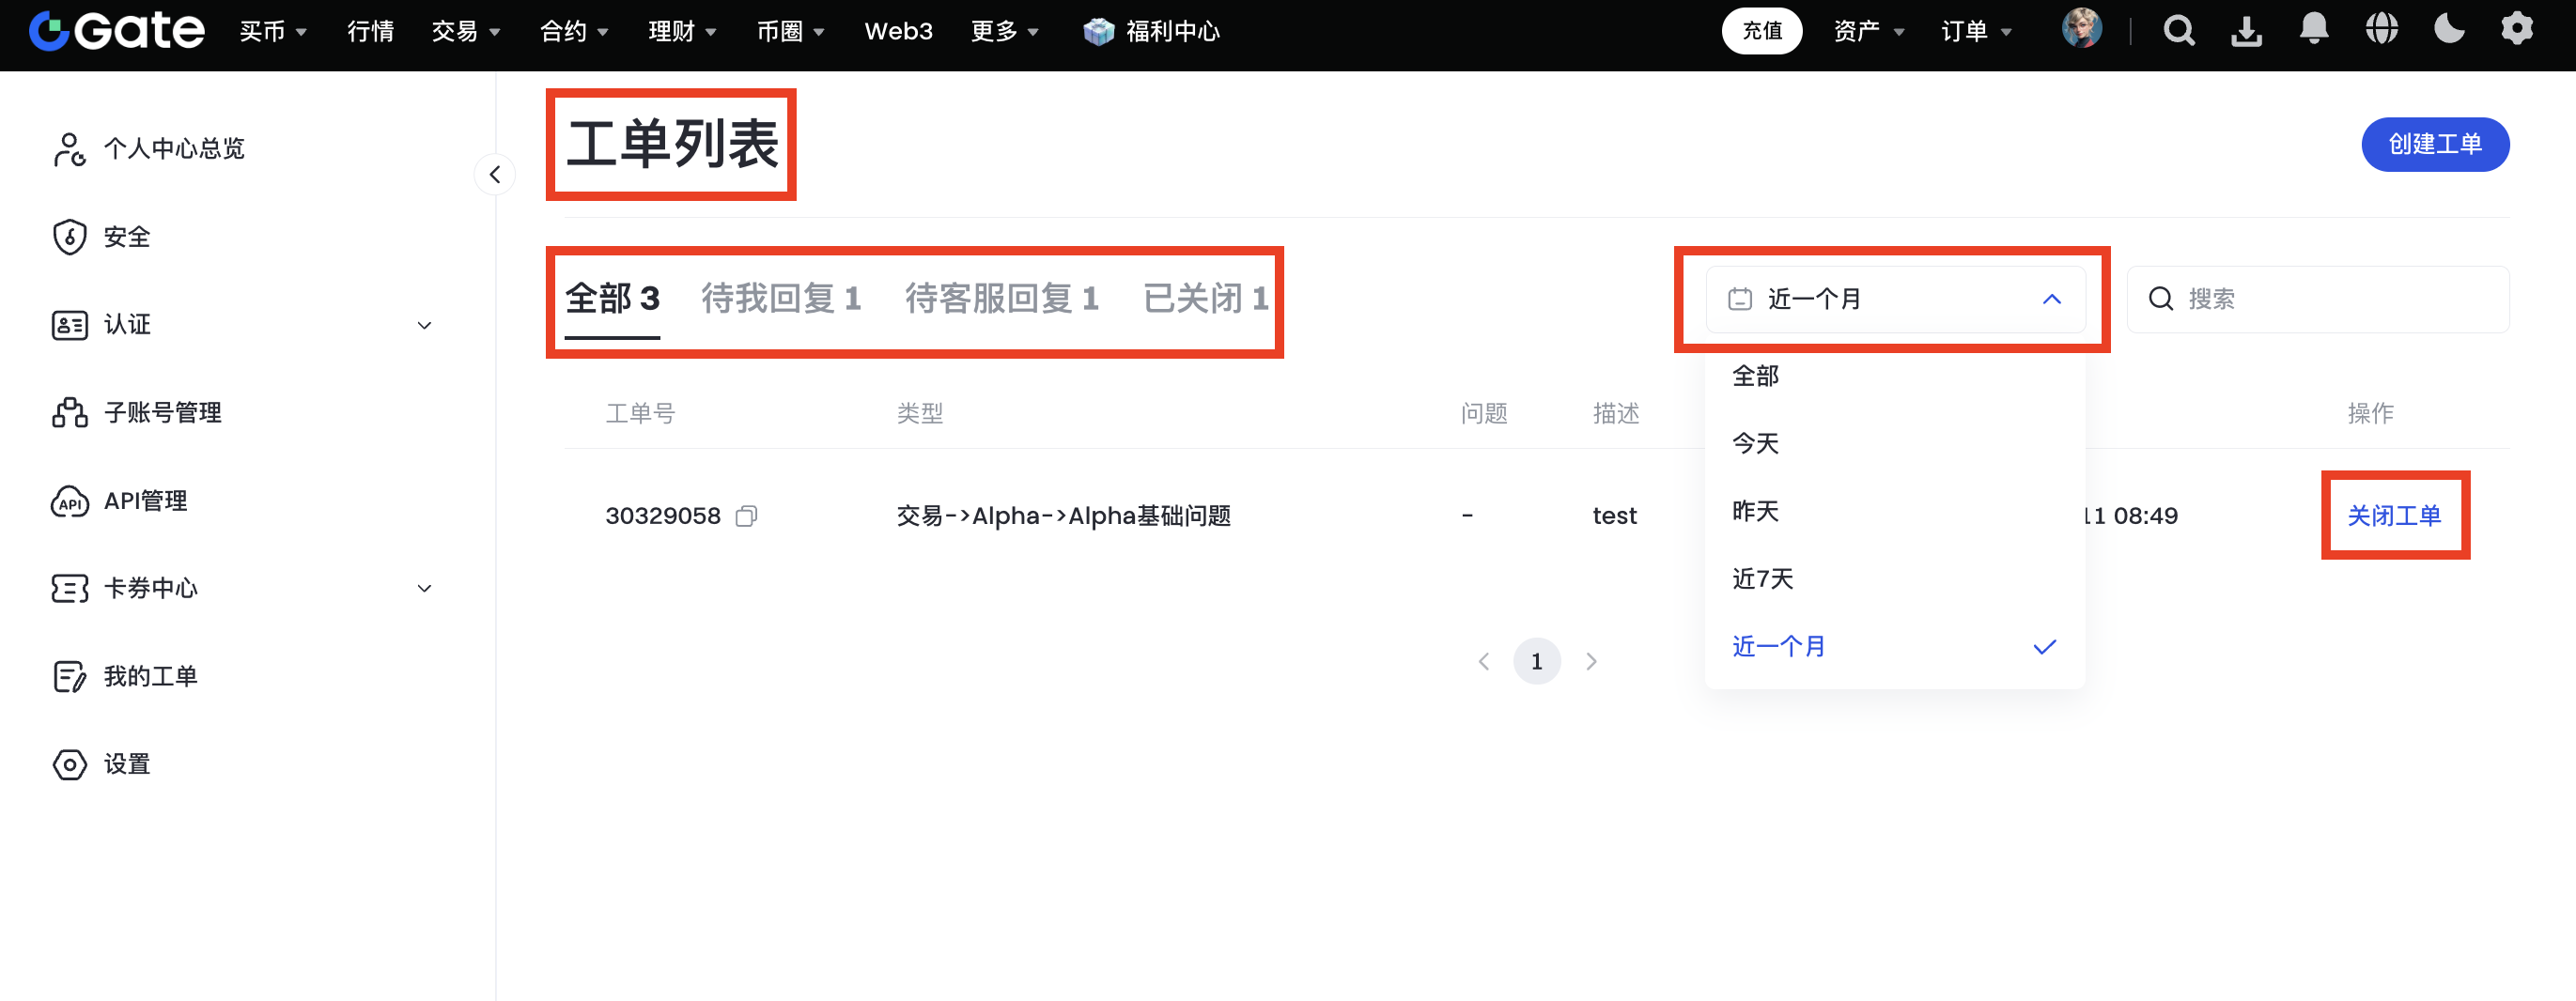Click the 搜索 input field
2576x1001 pixels.
pos(2330,299)
